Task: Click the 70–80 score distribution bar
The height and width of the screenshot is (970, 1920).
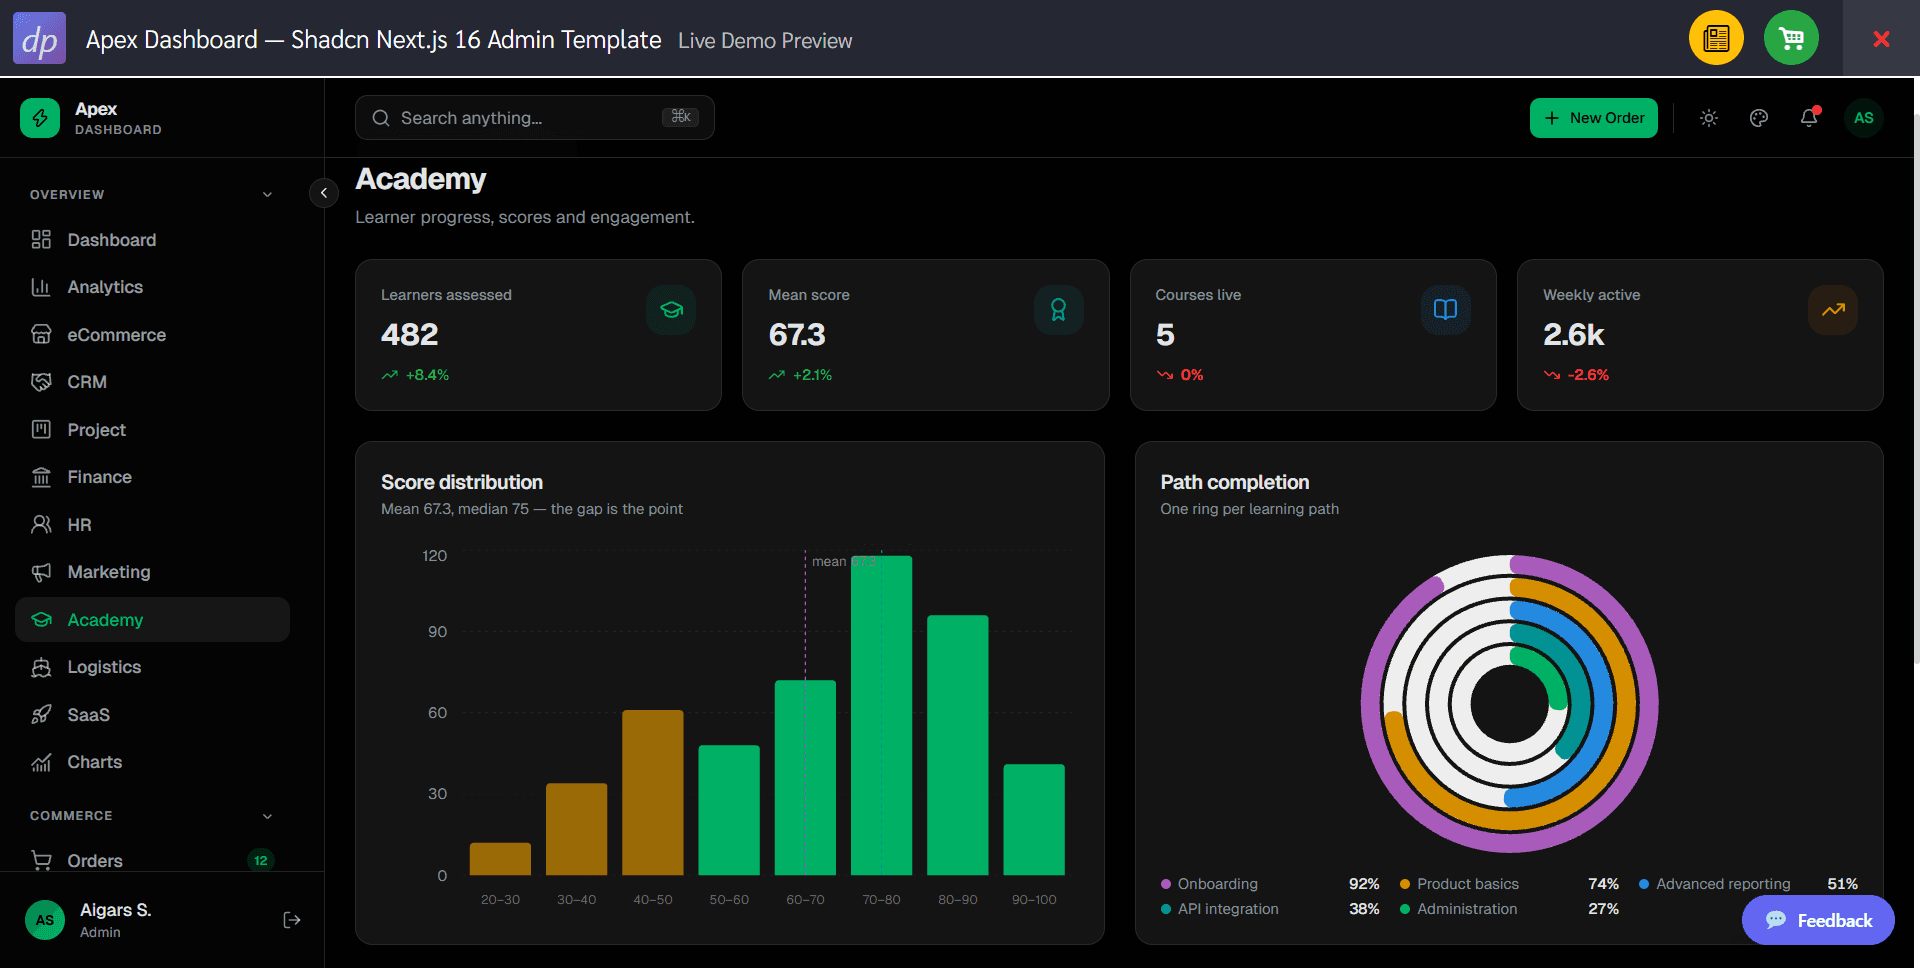Action: click(x=881, y=716)
